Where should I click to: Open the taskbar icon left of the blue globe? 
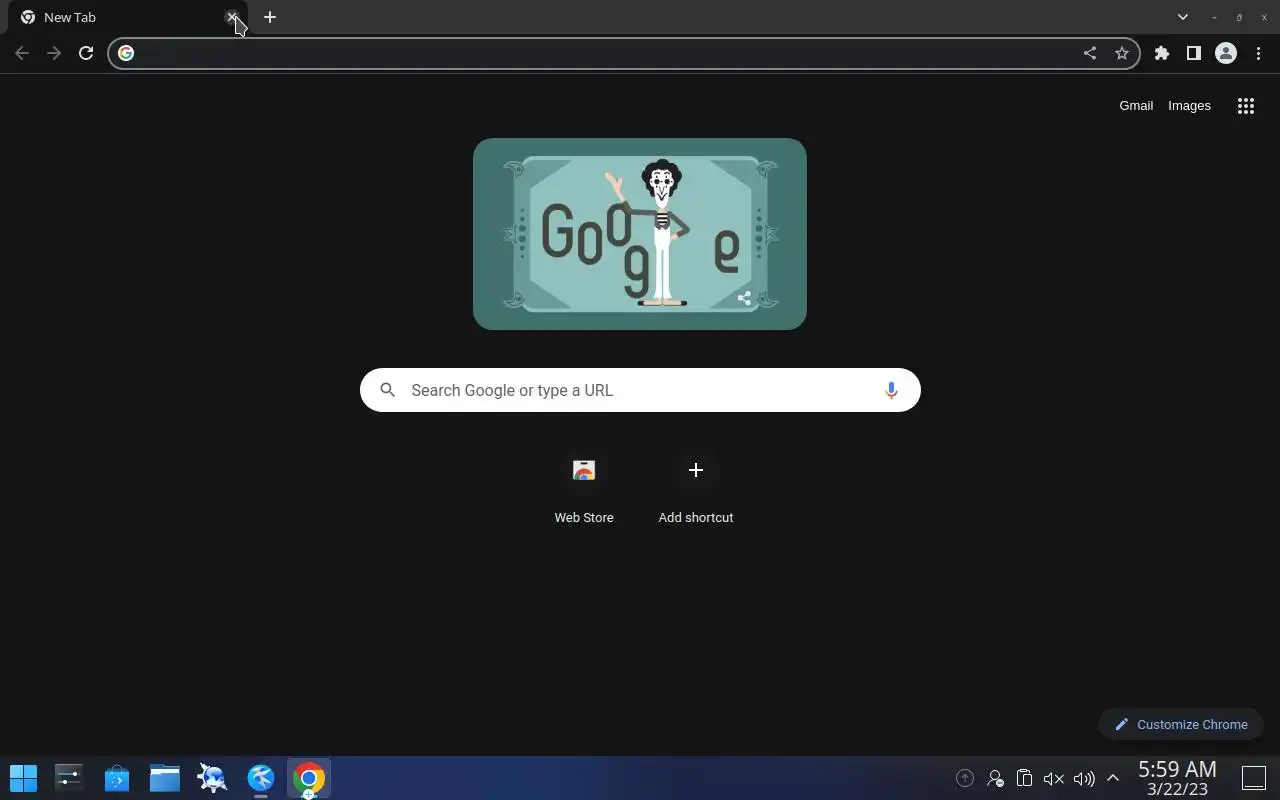coord(213,778)
